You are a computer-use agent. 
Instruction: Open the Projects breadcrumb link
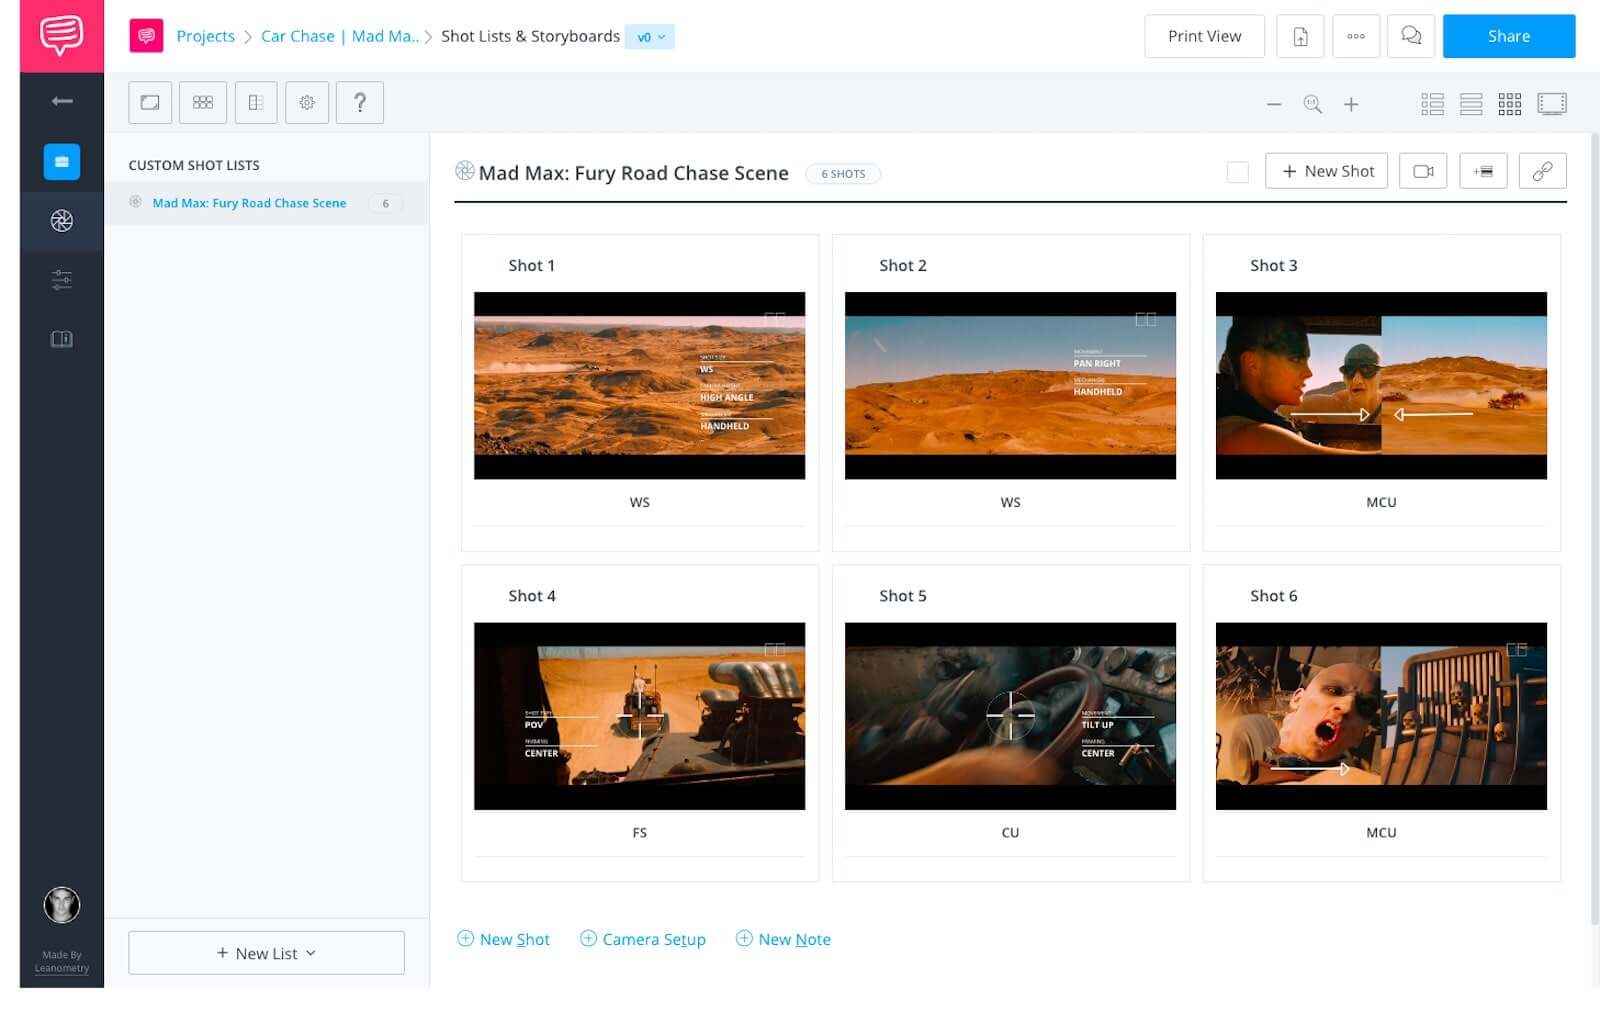tap(205, 36)
